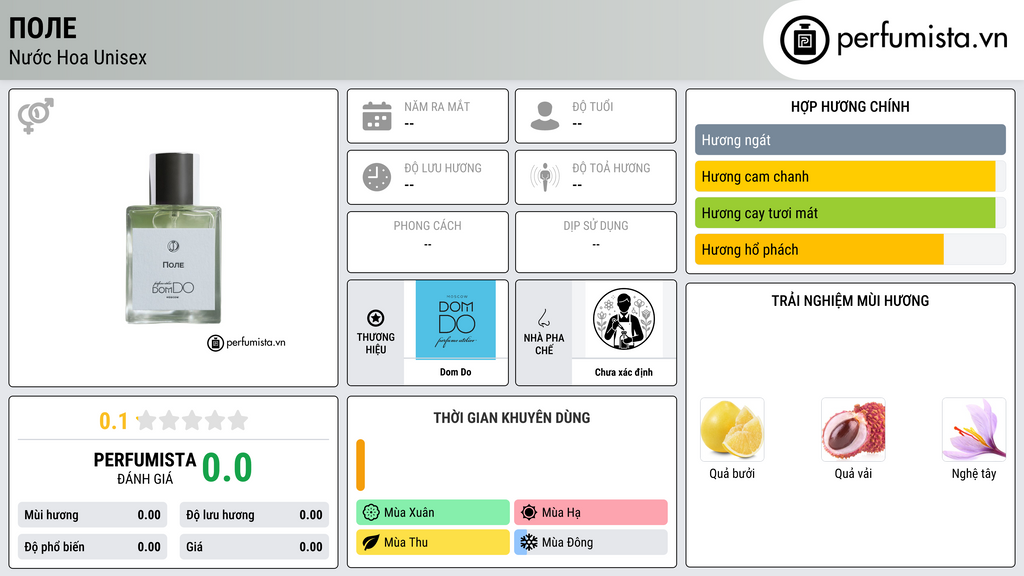Image resolution: width=1024 pixels, height=576 pixels.
Task: Open the Dom Do brand name link
Action: tap(455, 372)
